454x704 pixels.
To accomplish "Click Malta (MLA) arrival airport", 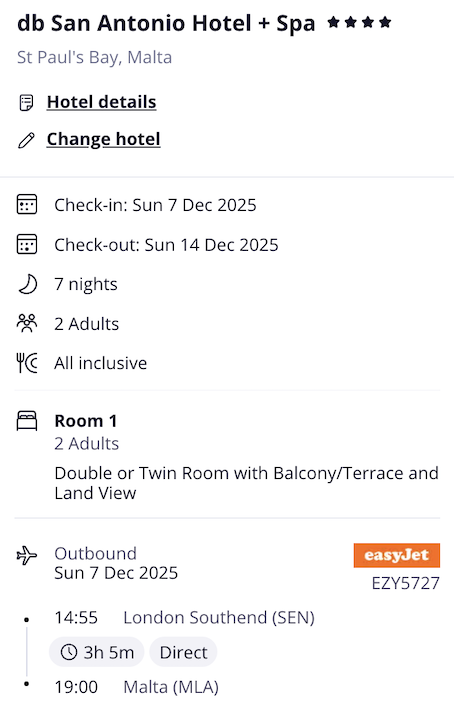I will click(171, 687).
